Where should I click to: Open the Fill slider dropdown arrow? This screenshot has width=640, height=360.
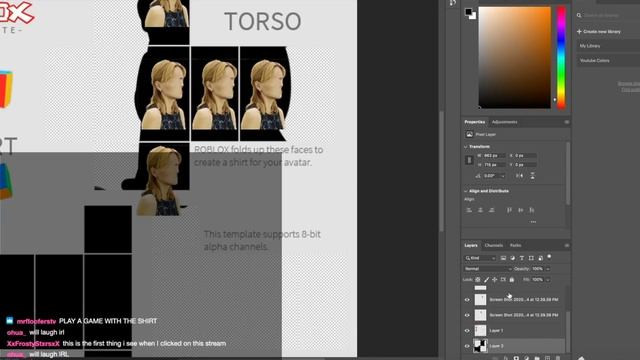click(548, 280)
